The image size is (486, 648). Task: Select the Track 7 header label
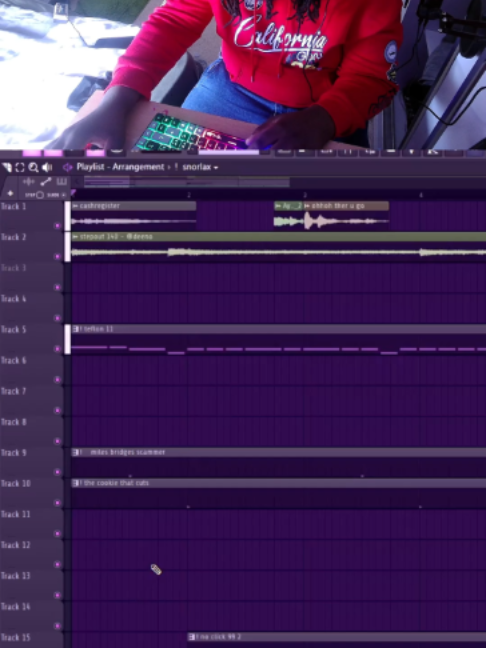pyautogui.click(x=13, y=391)
